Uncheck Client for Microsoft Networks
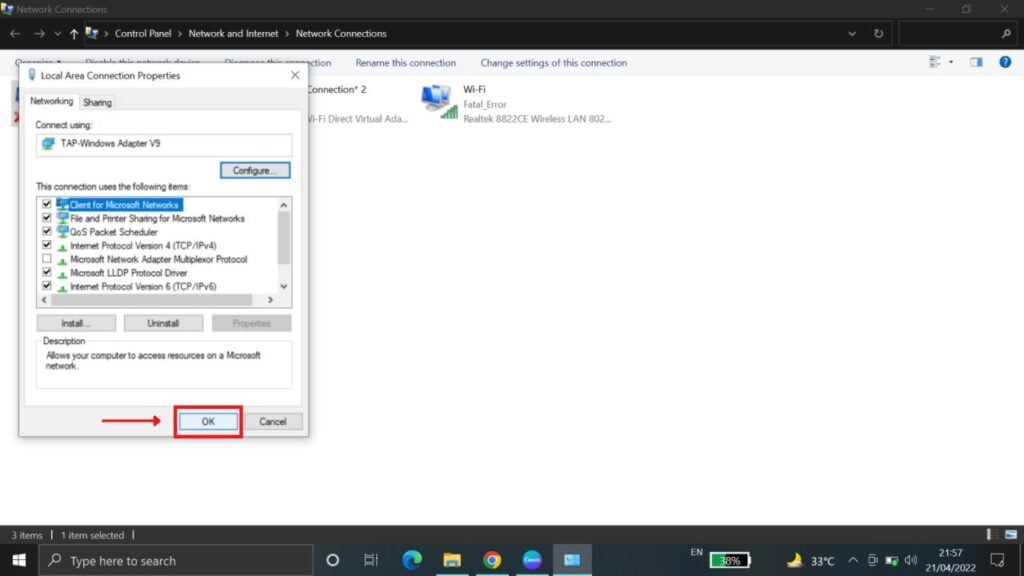This screenshot has height=576, width=1024. point(46,204)
